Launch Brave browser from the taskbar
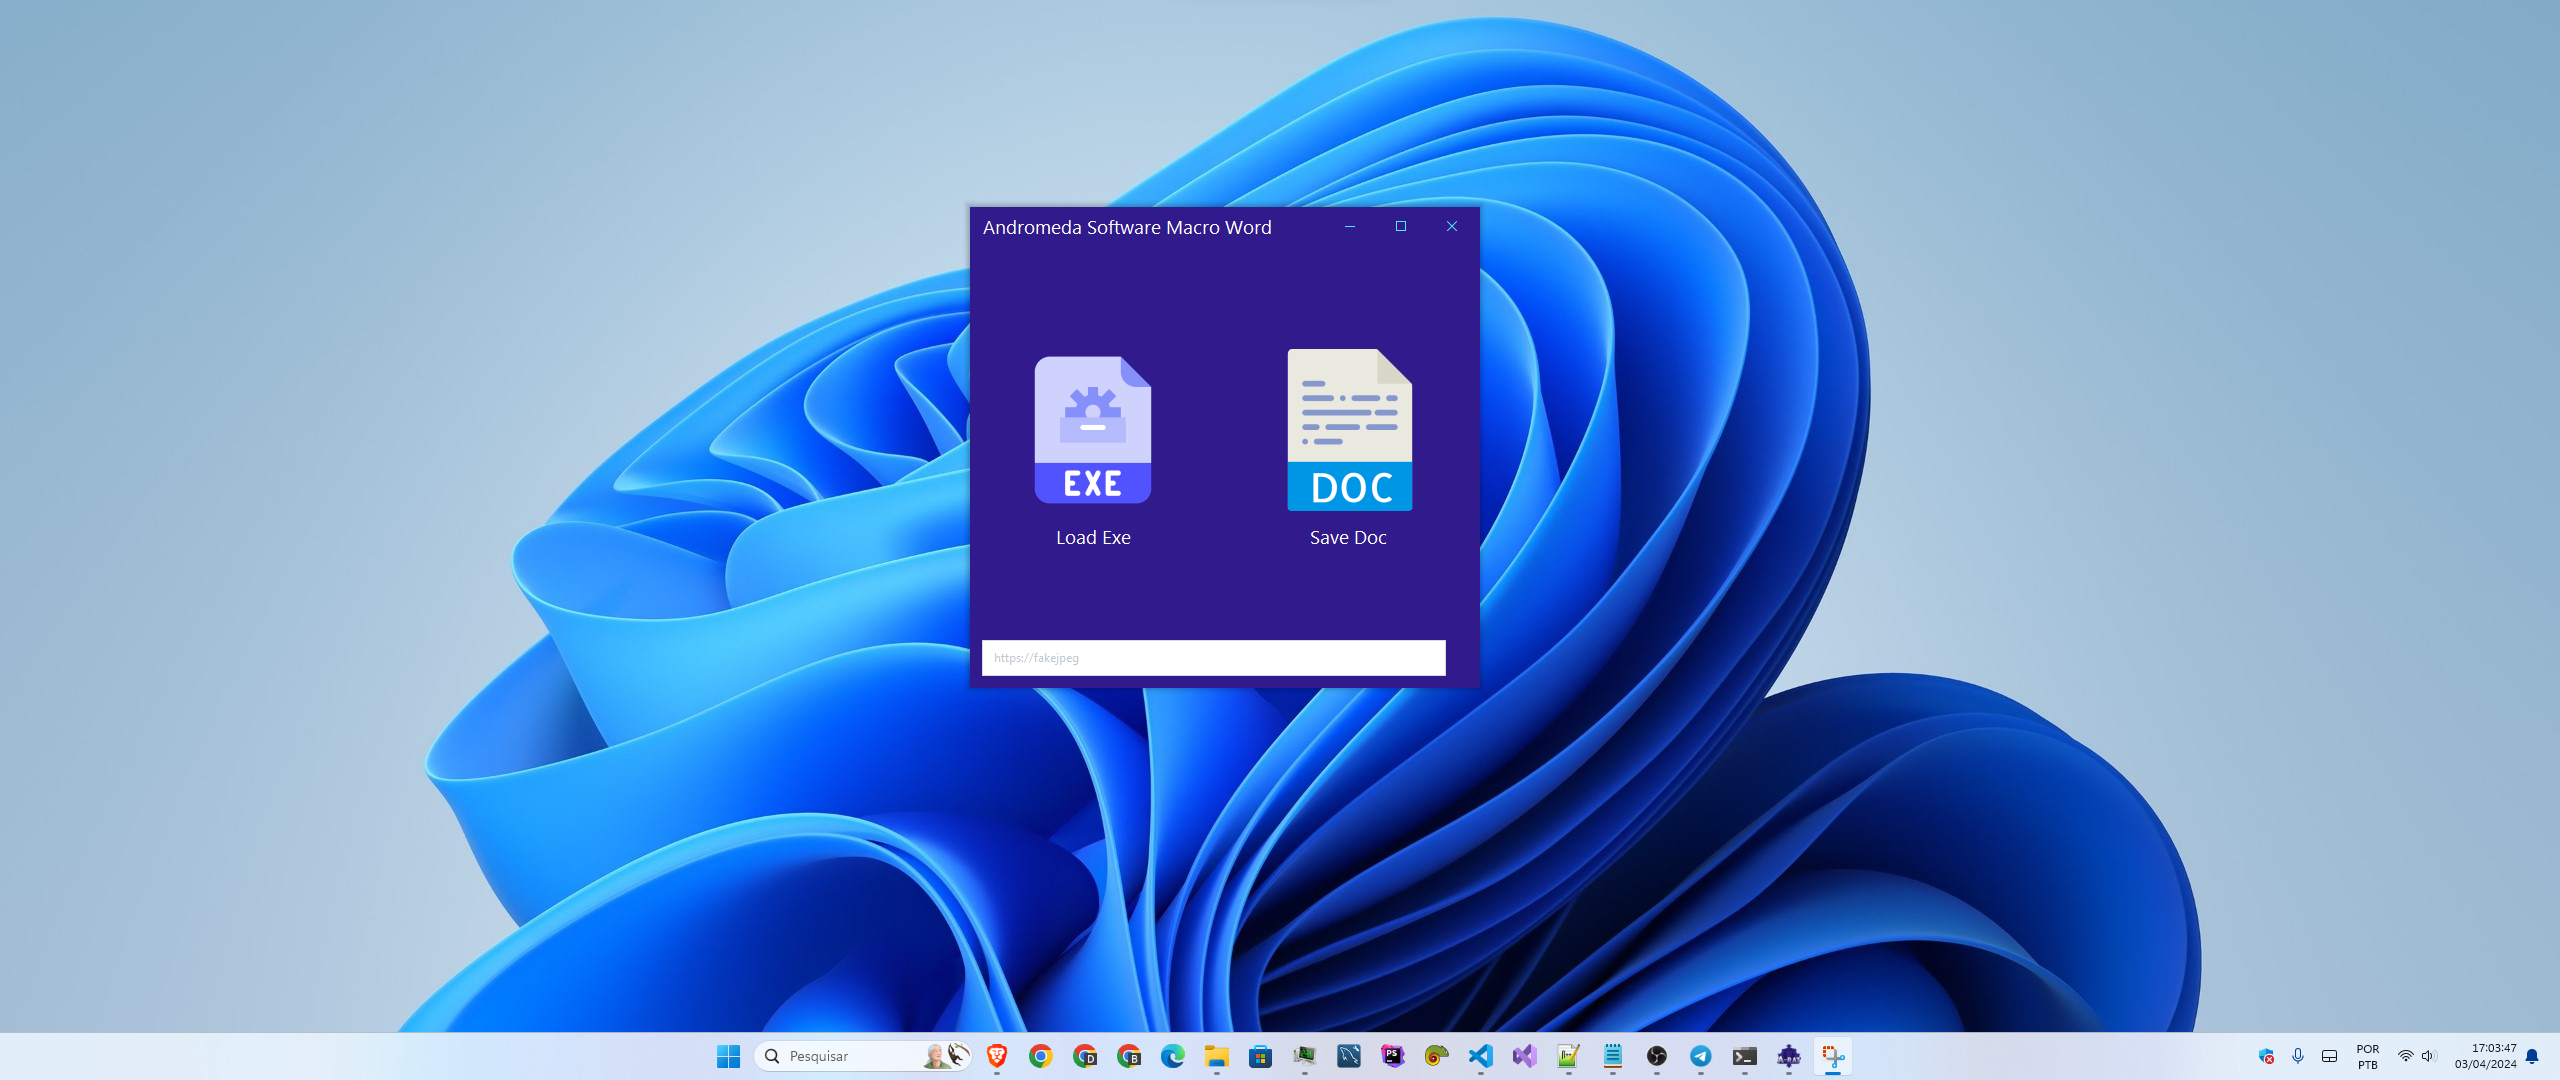 pos(996,1055)
